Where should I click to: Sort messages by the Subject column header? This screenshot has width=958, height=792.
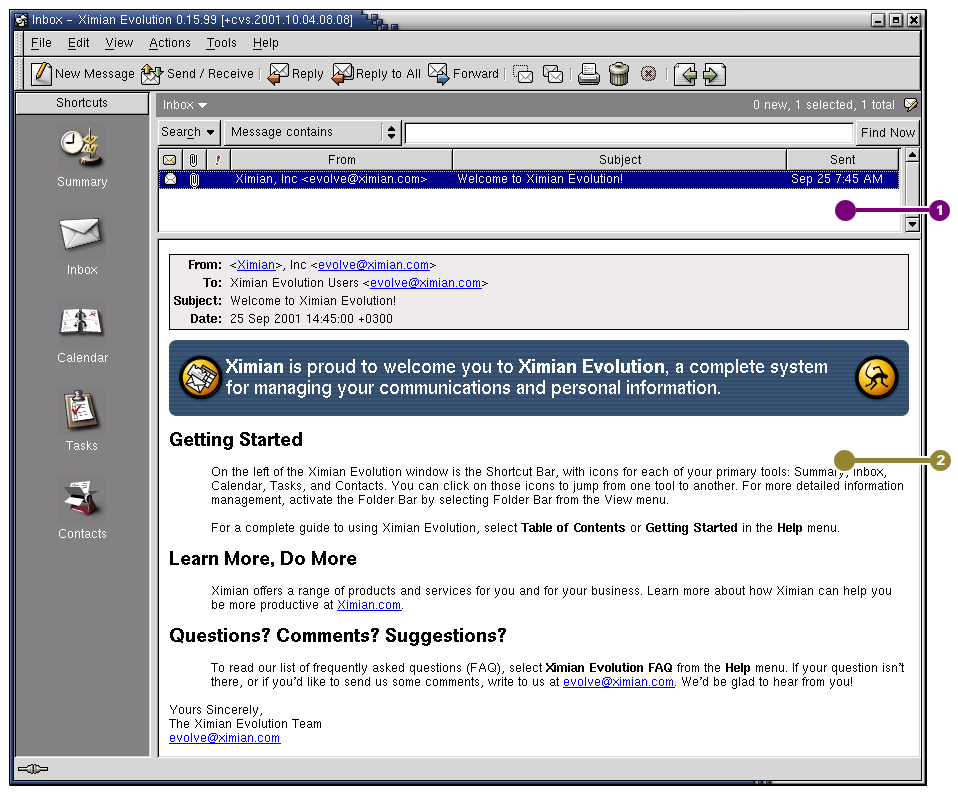tap(620, 160)
